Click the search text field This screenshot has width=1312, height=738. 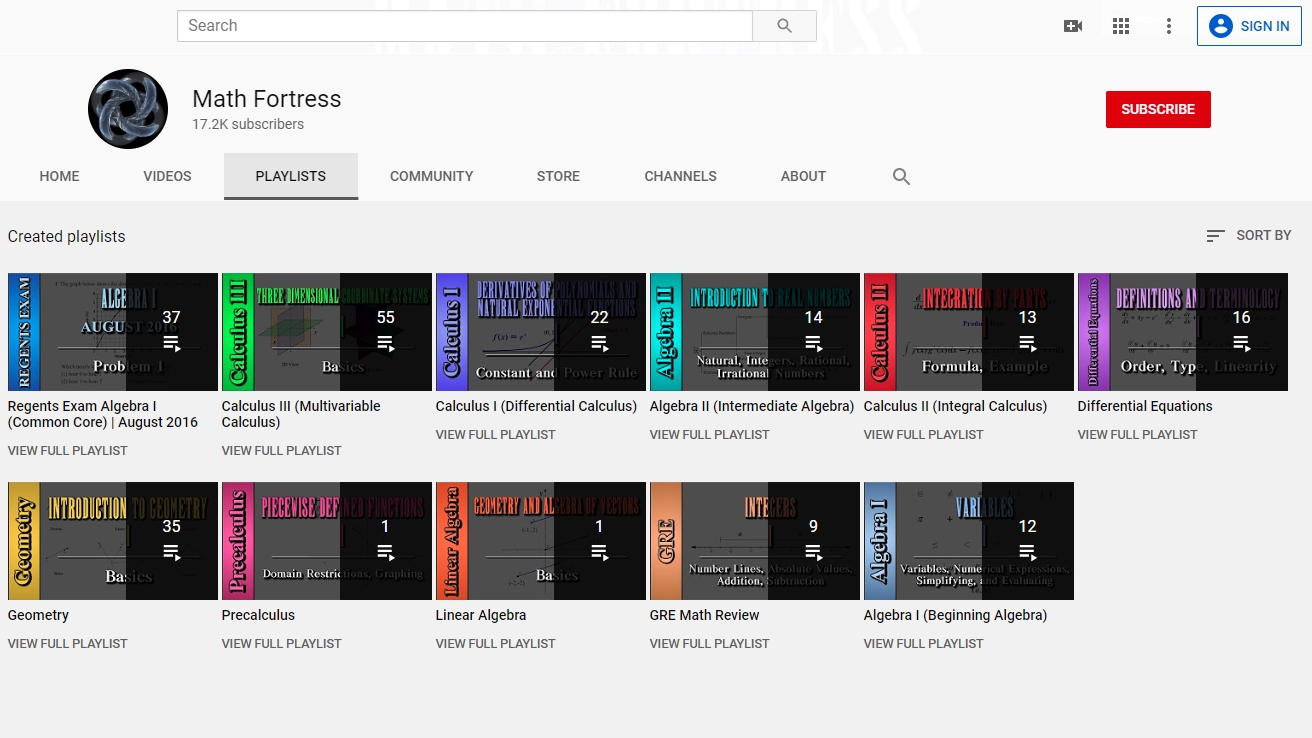465,26
